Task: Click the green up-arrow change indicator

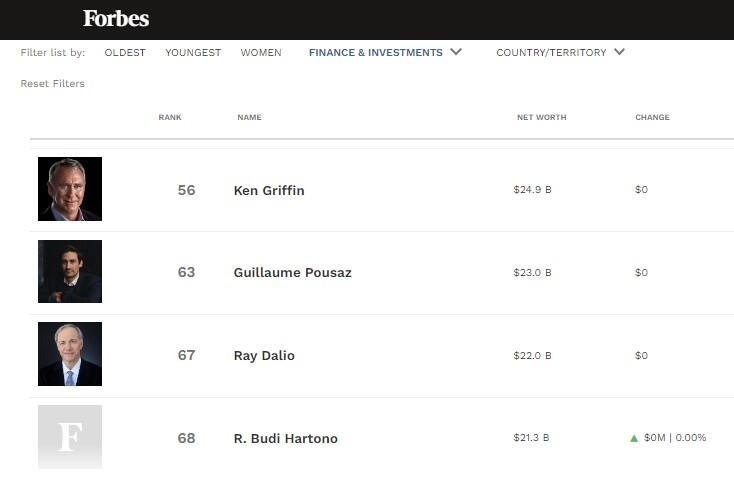Action: point(634,438)
